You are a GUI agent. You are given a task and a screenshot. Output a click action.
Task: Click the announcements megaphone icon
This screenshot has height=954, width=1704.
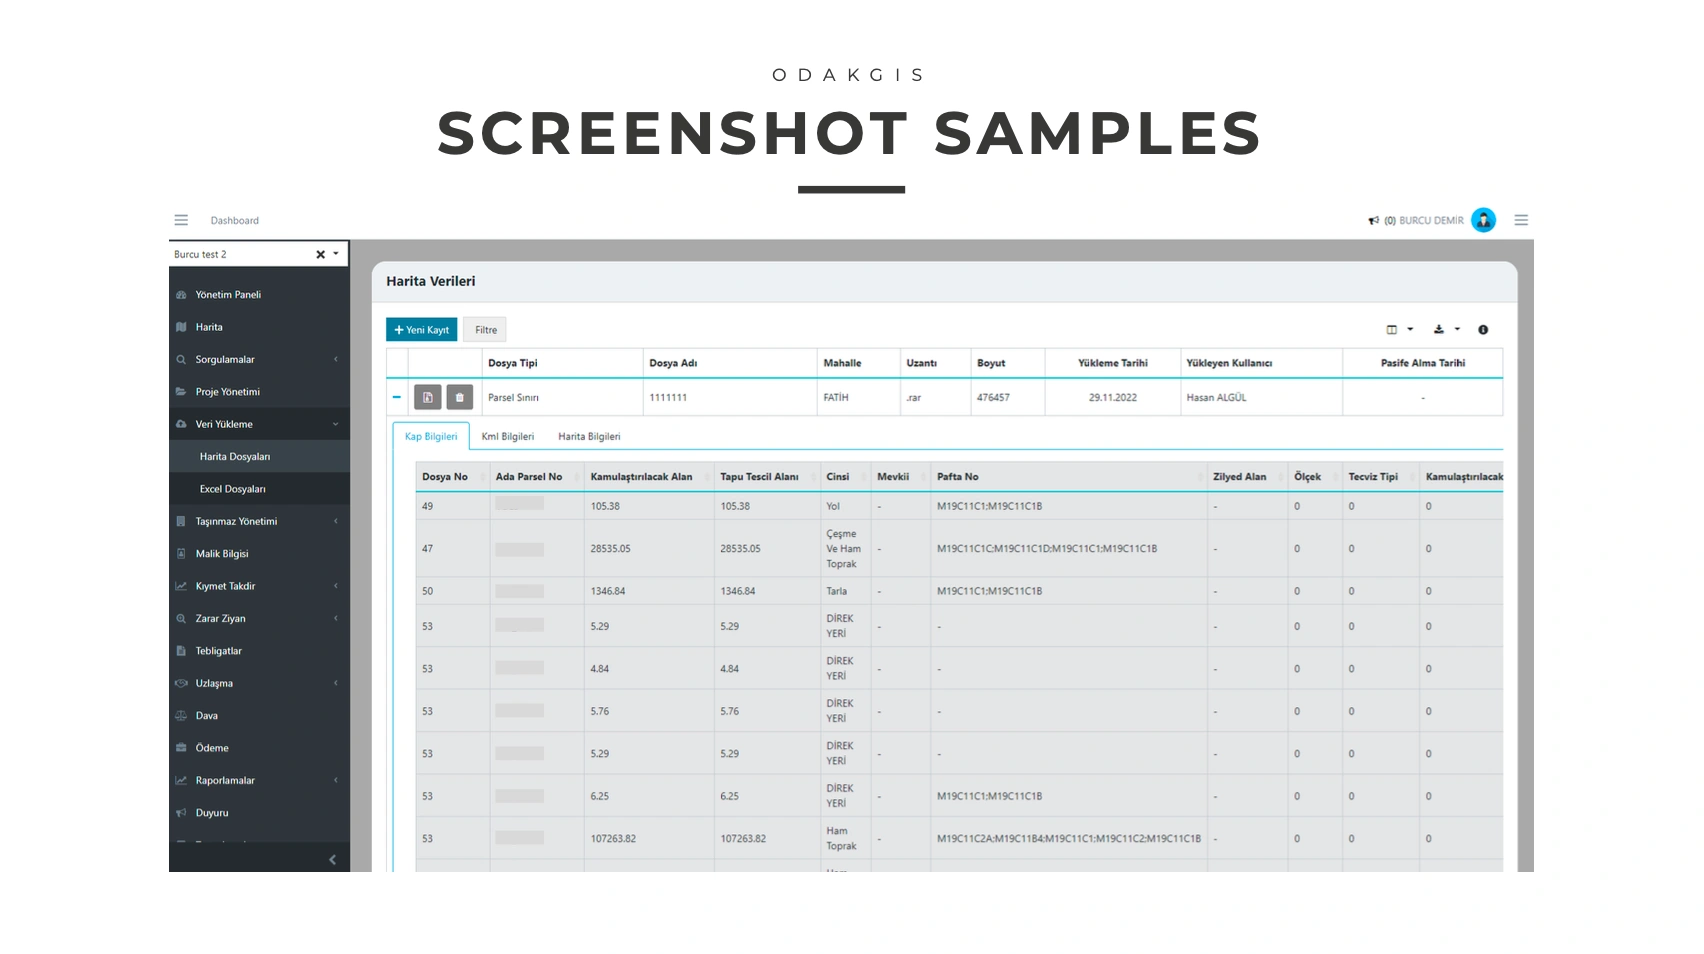(1373, 221)
